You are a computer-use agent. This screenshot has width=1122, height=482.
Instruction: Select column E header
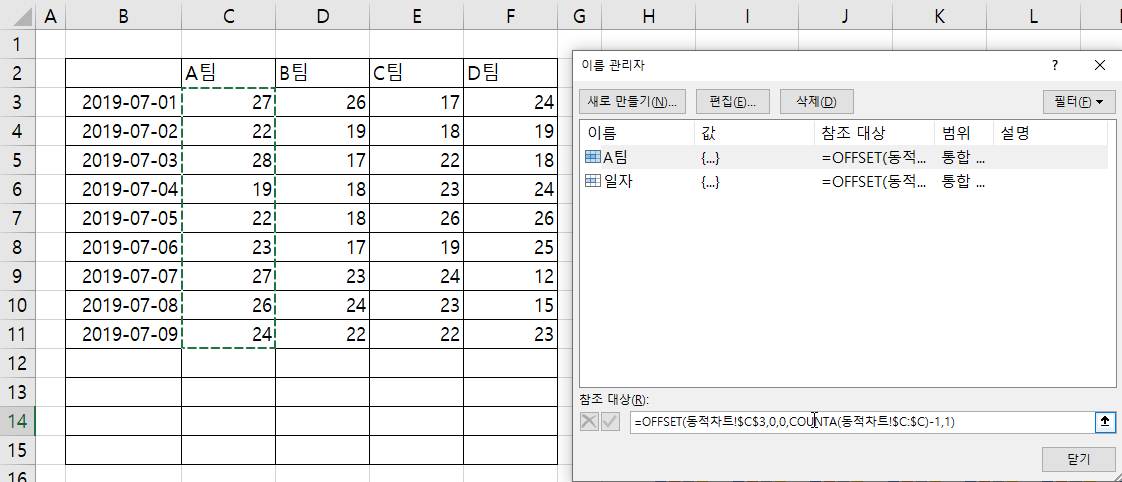[416, 17]
